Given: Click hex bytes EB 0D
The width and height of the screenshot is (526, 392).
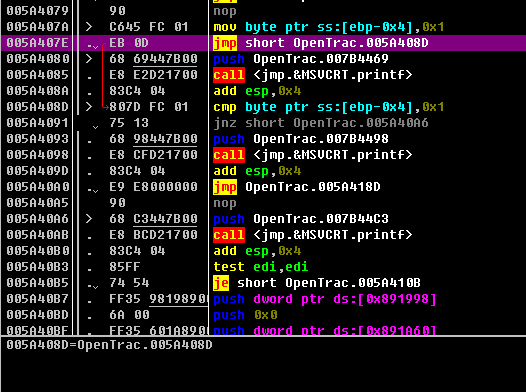Looking at the screenshot, I should tap(129, 43).
